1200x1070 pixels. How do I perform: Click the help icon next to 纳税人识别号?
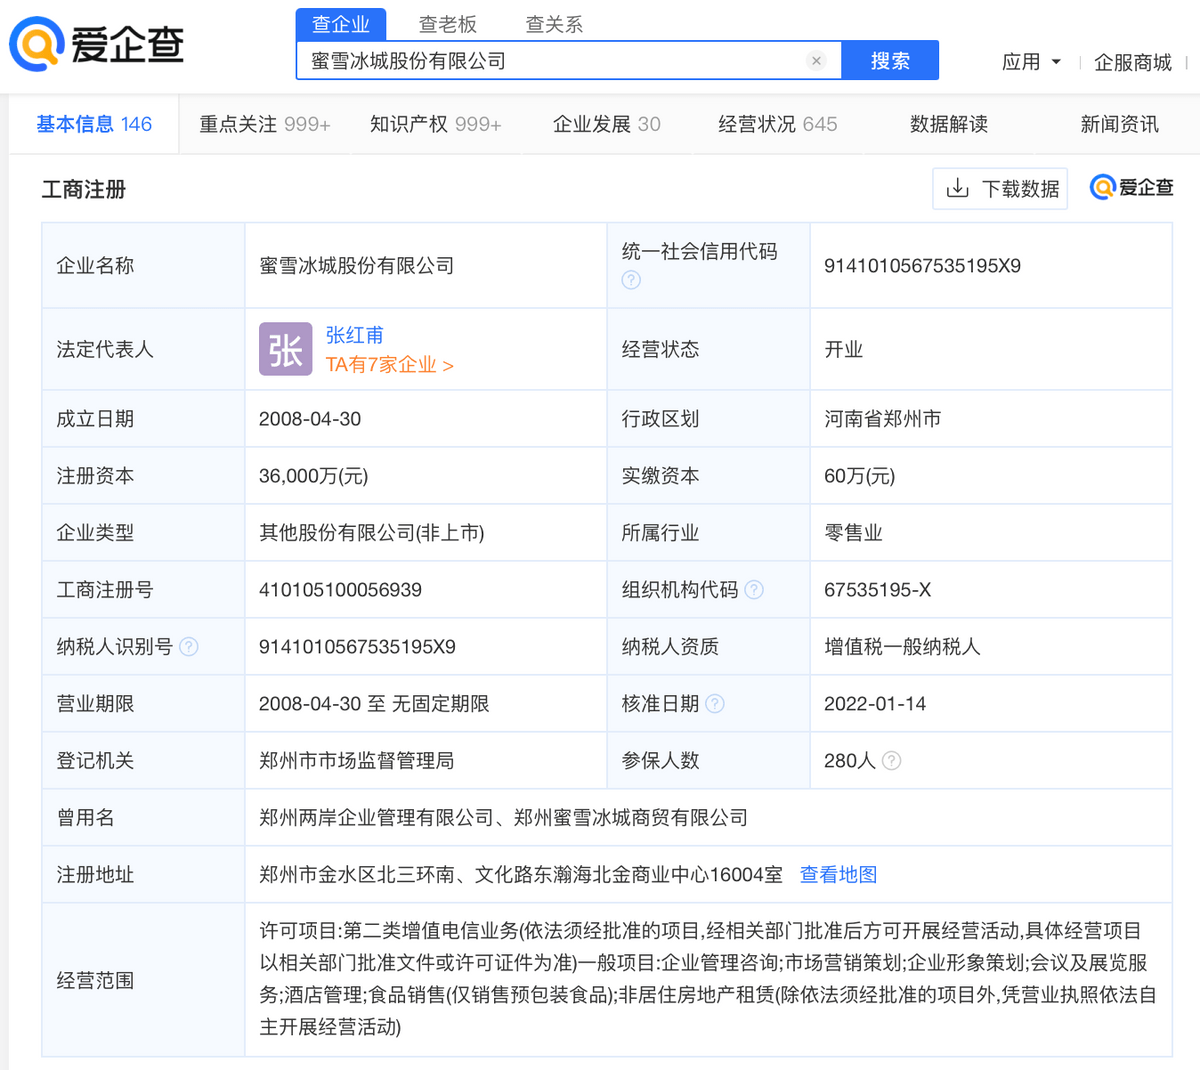click(x=188, y=647)
